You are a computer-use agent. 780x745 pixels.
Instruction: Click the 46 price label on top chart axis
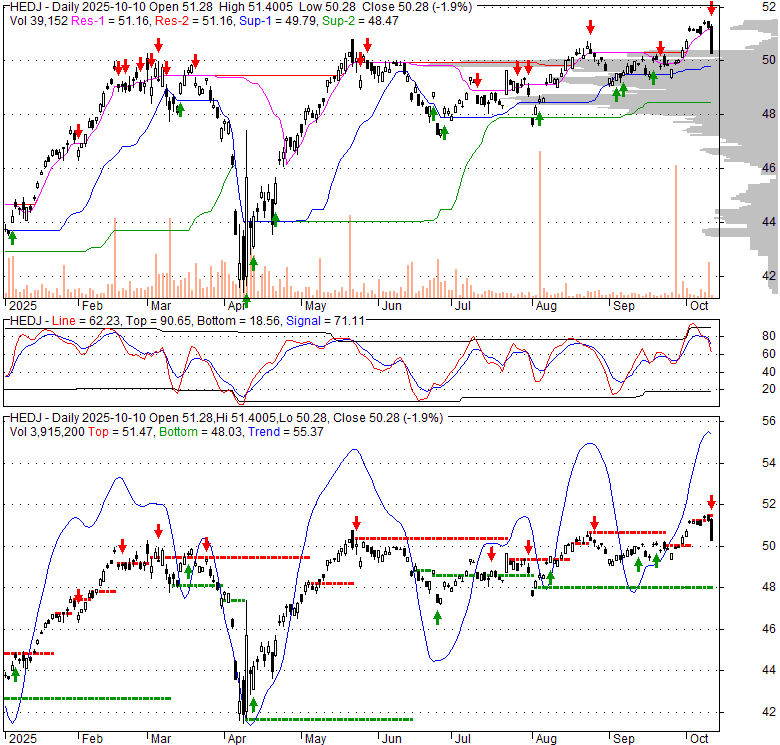769,168
